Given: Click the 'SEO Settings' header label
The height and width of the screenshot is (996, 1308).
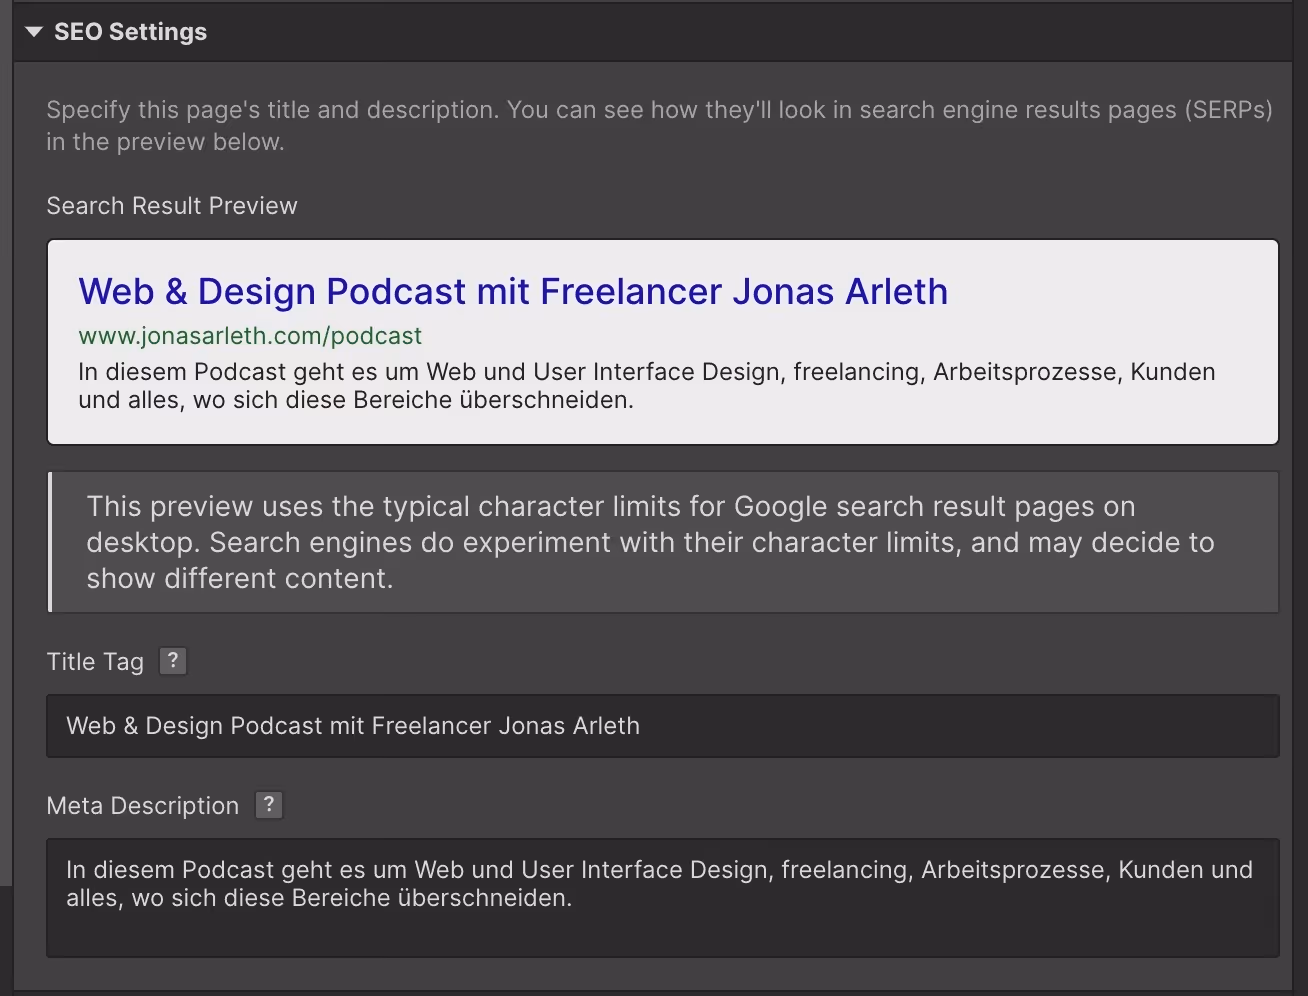Looking at the screenshot, I should (x=130, y=32).
